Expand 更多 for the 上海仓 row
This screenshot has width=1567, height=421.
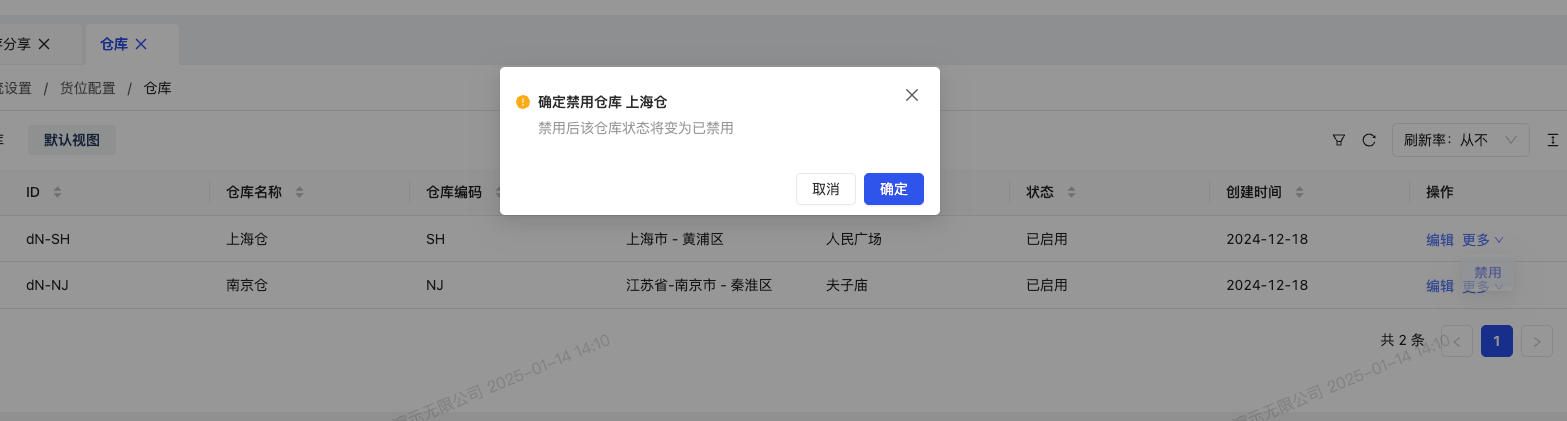coord(1483,240)
